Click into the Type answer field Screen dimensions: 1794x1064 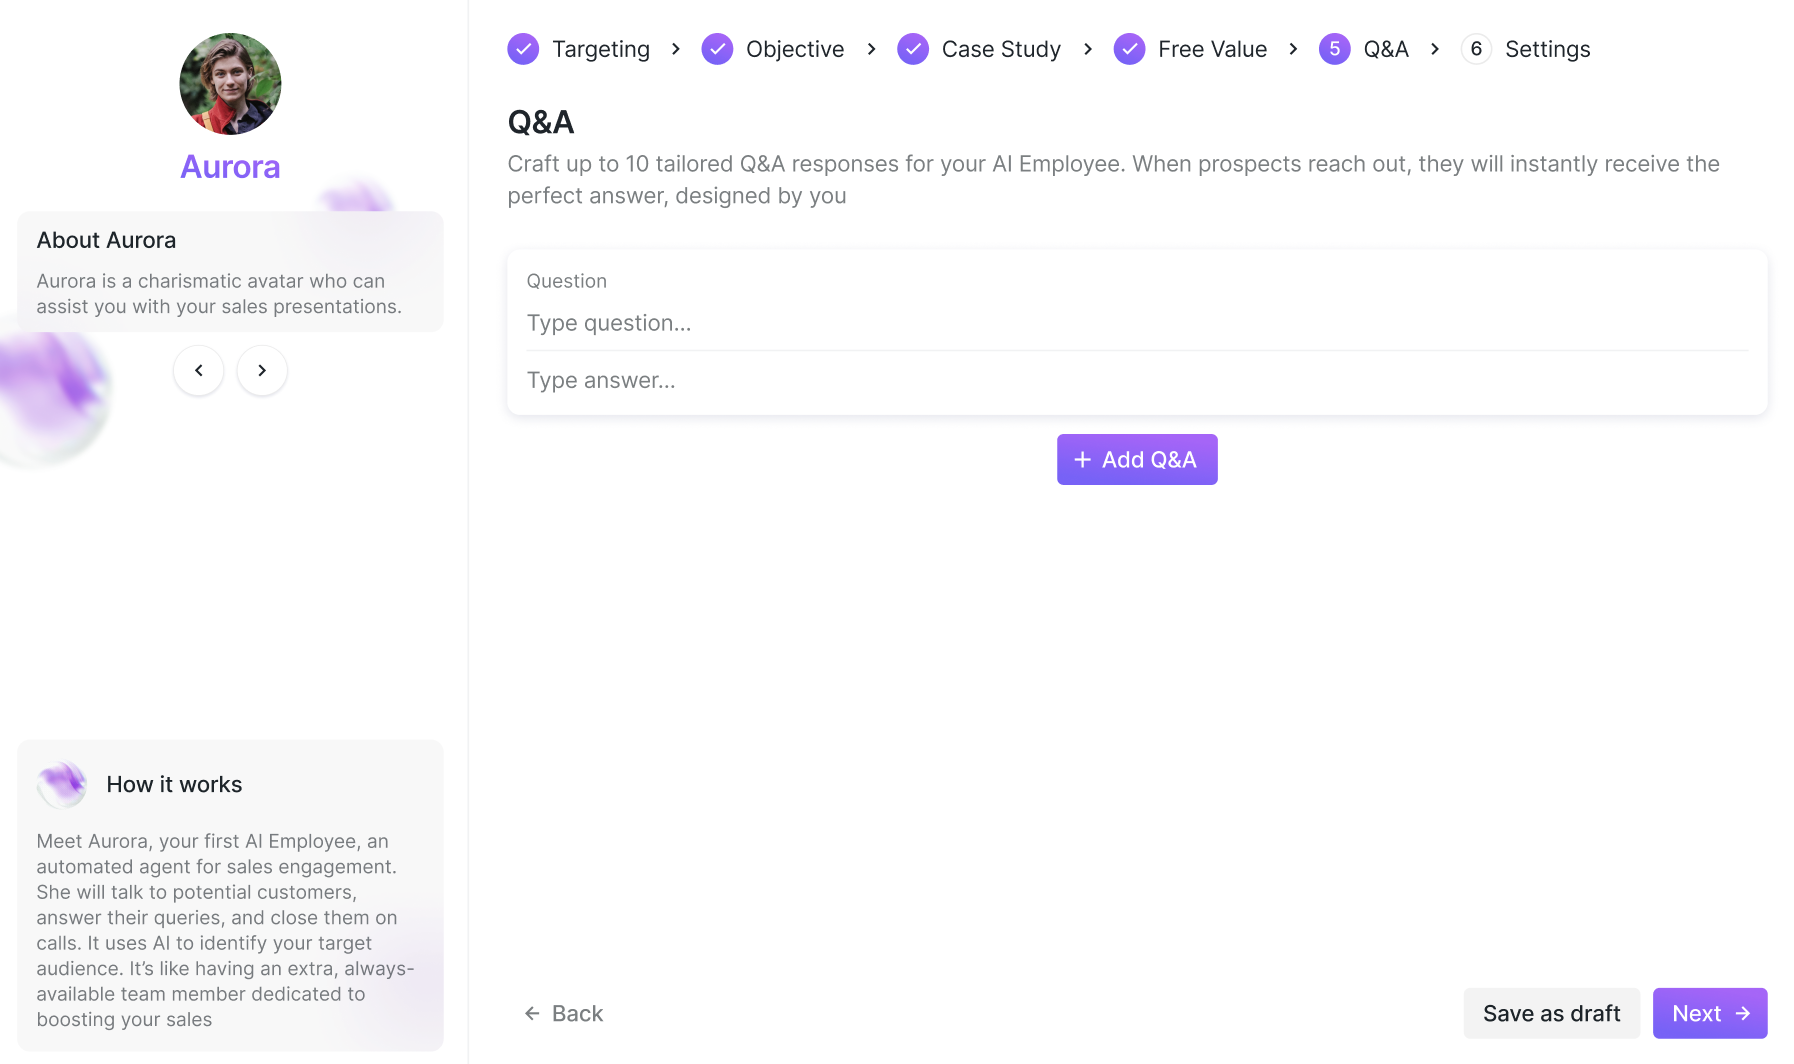1136,380
